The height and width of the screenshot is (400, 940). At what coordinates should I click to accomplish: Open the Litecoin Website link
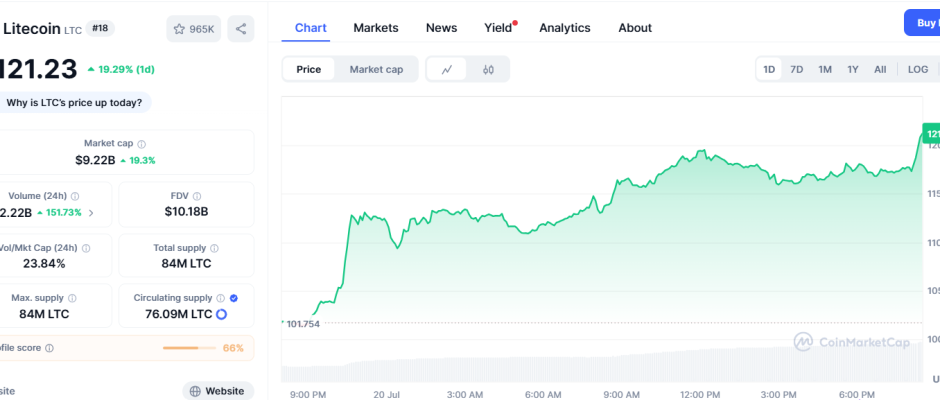pyautogui.click(x=217, y=391)
